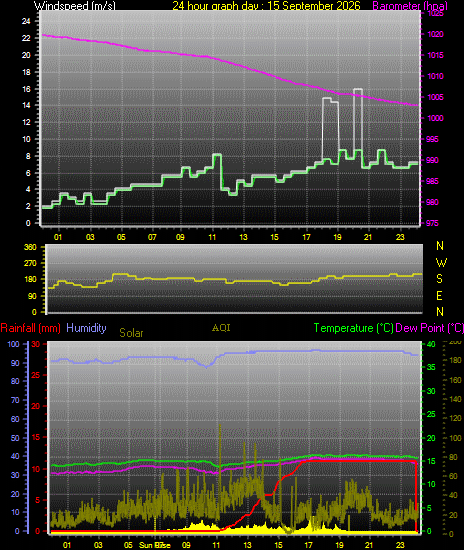Select the 1015 barometer axis value

coord(435,55)
